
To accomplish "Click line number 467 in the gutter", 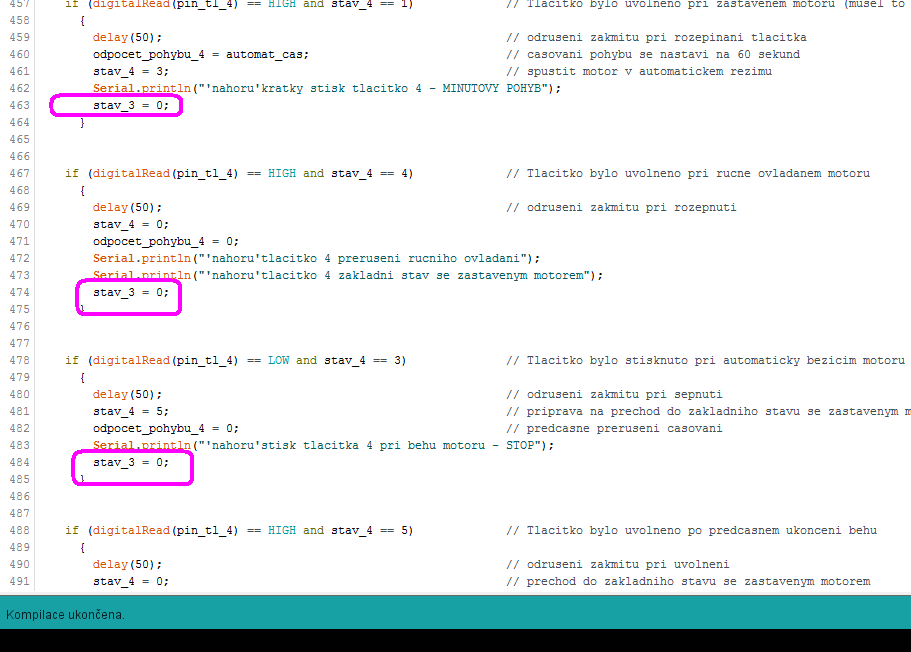I will 19,173.
